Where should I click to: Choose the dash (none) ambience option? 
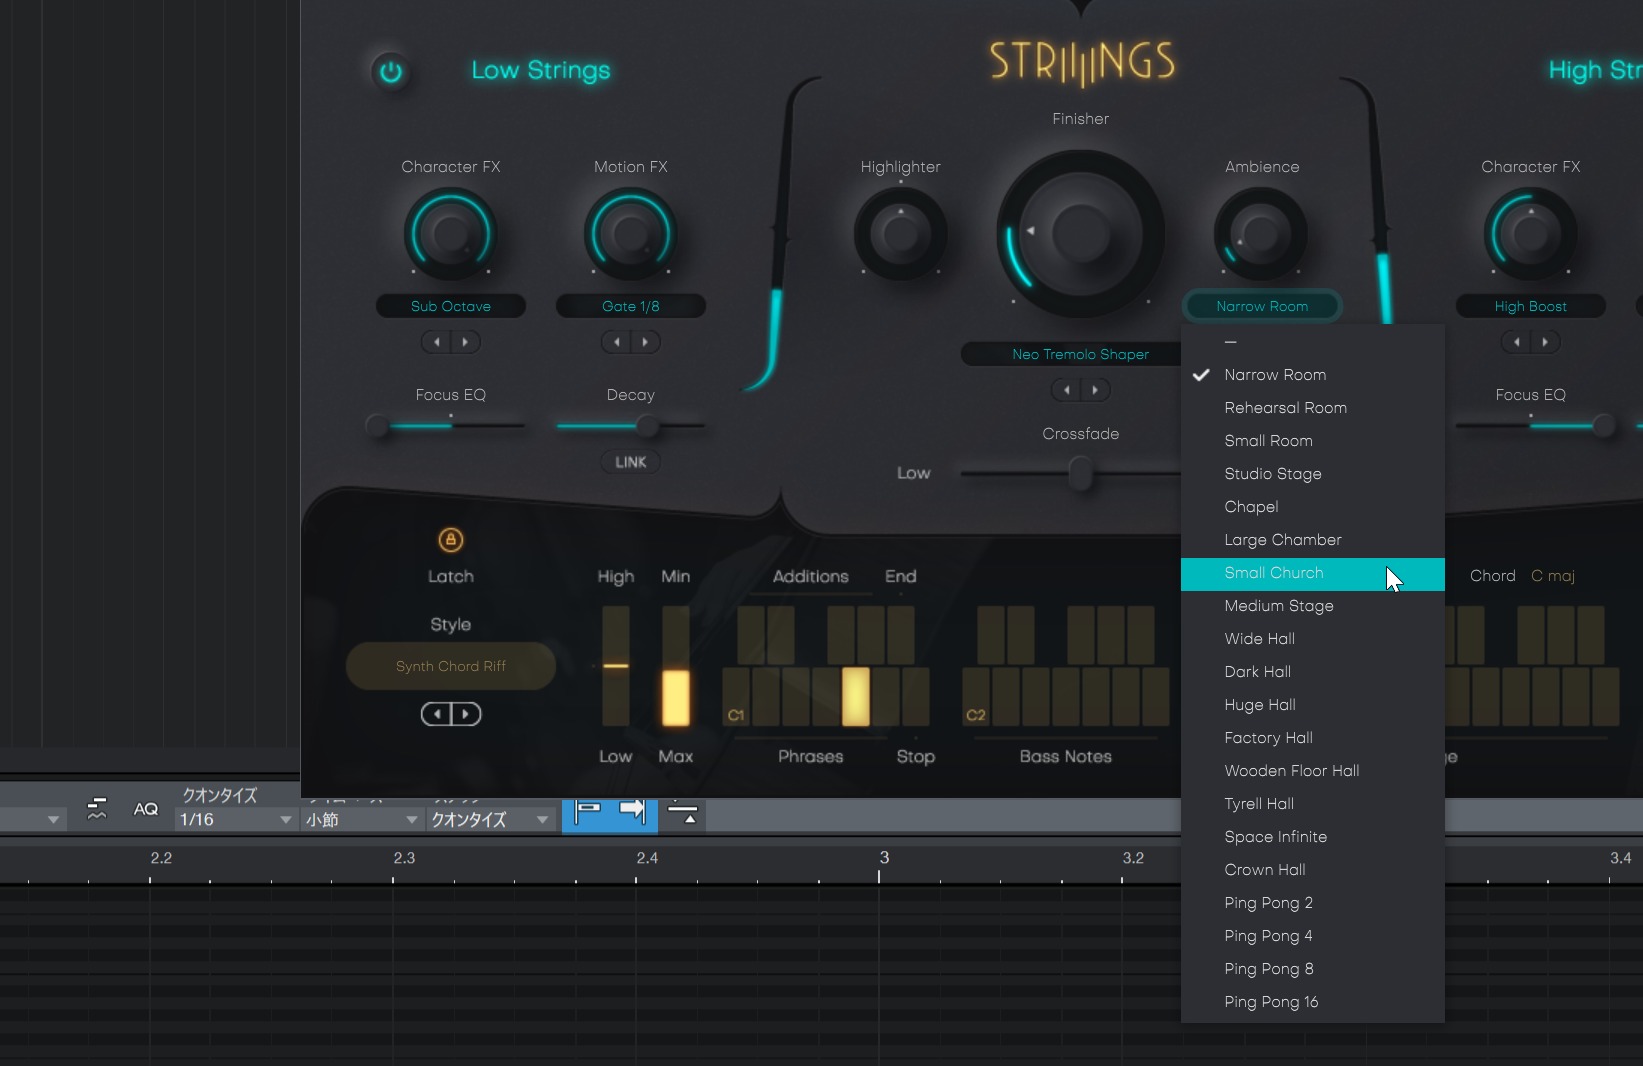tap(1313, 342)
